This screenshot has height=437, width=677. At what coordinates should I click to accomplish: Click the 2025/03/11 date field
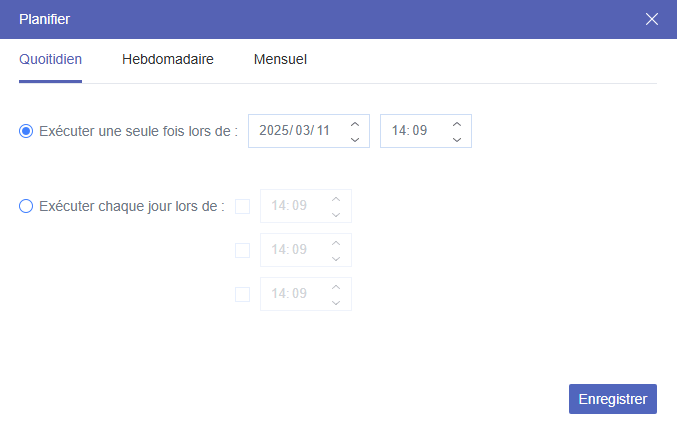[x=294, y=131]
